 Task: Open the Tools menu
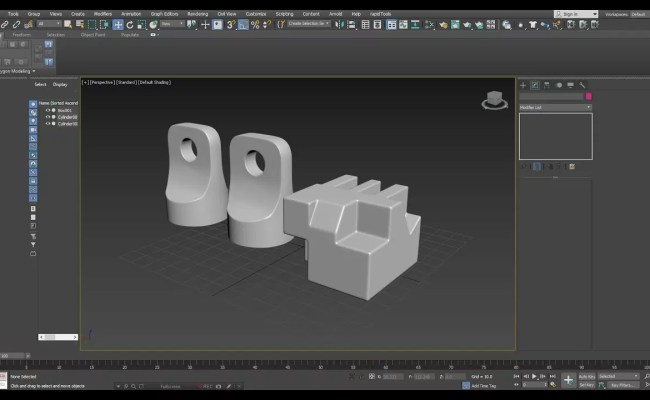pos(13,14)
